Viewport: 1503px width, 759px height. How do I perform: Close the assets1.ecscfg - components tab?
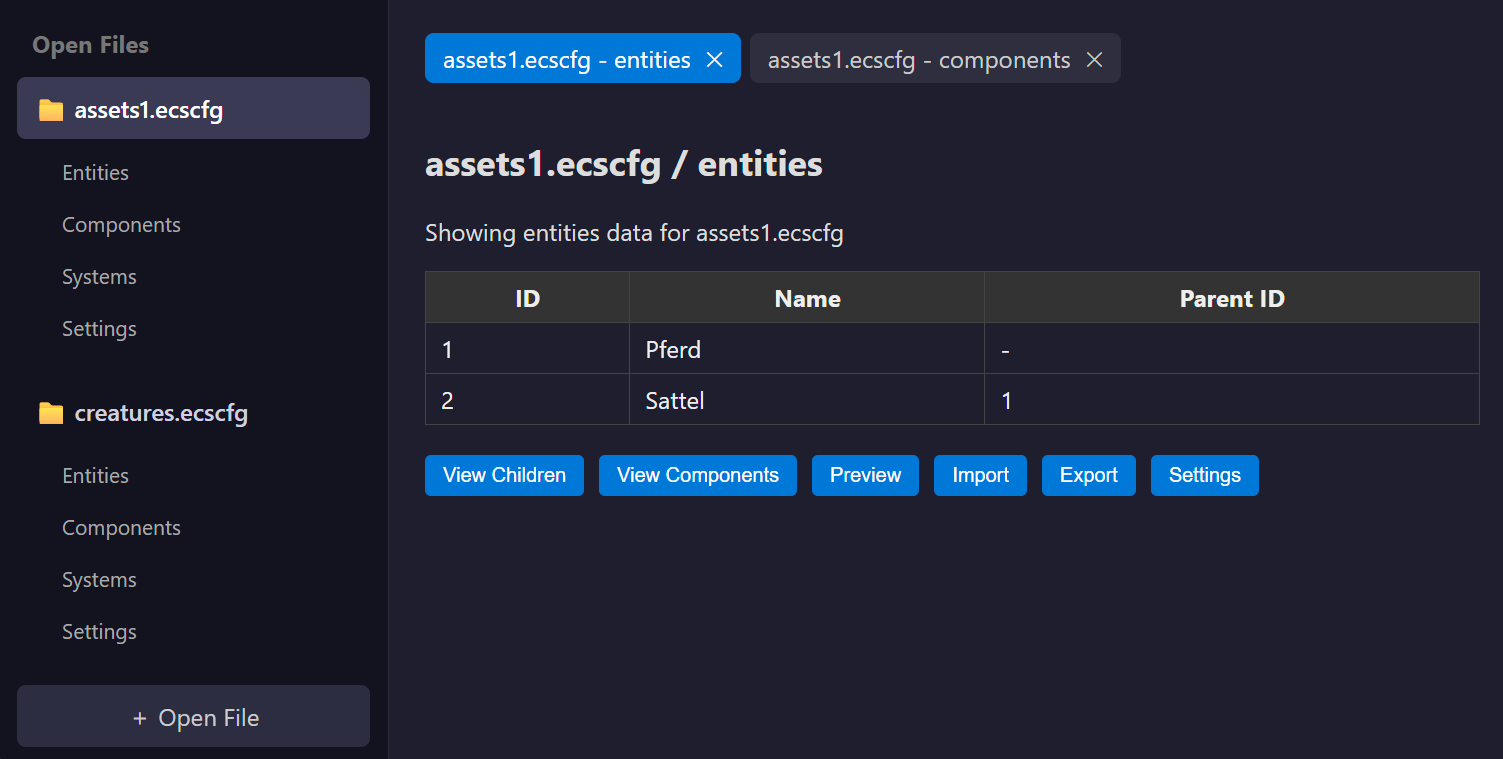click(x=1094, y=59)
